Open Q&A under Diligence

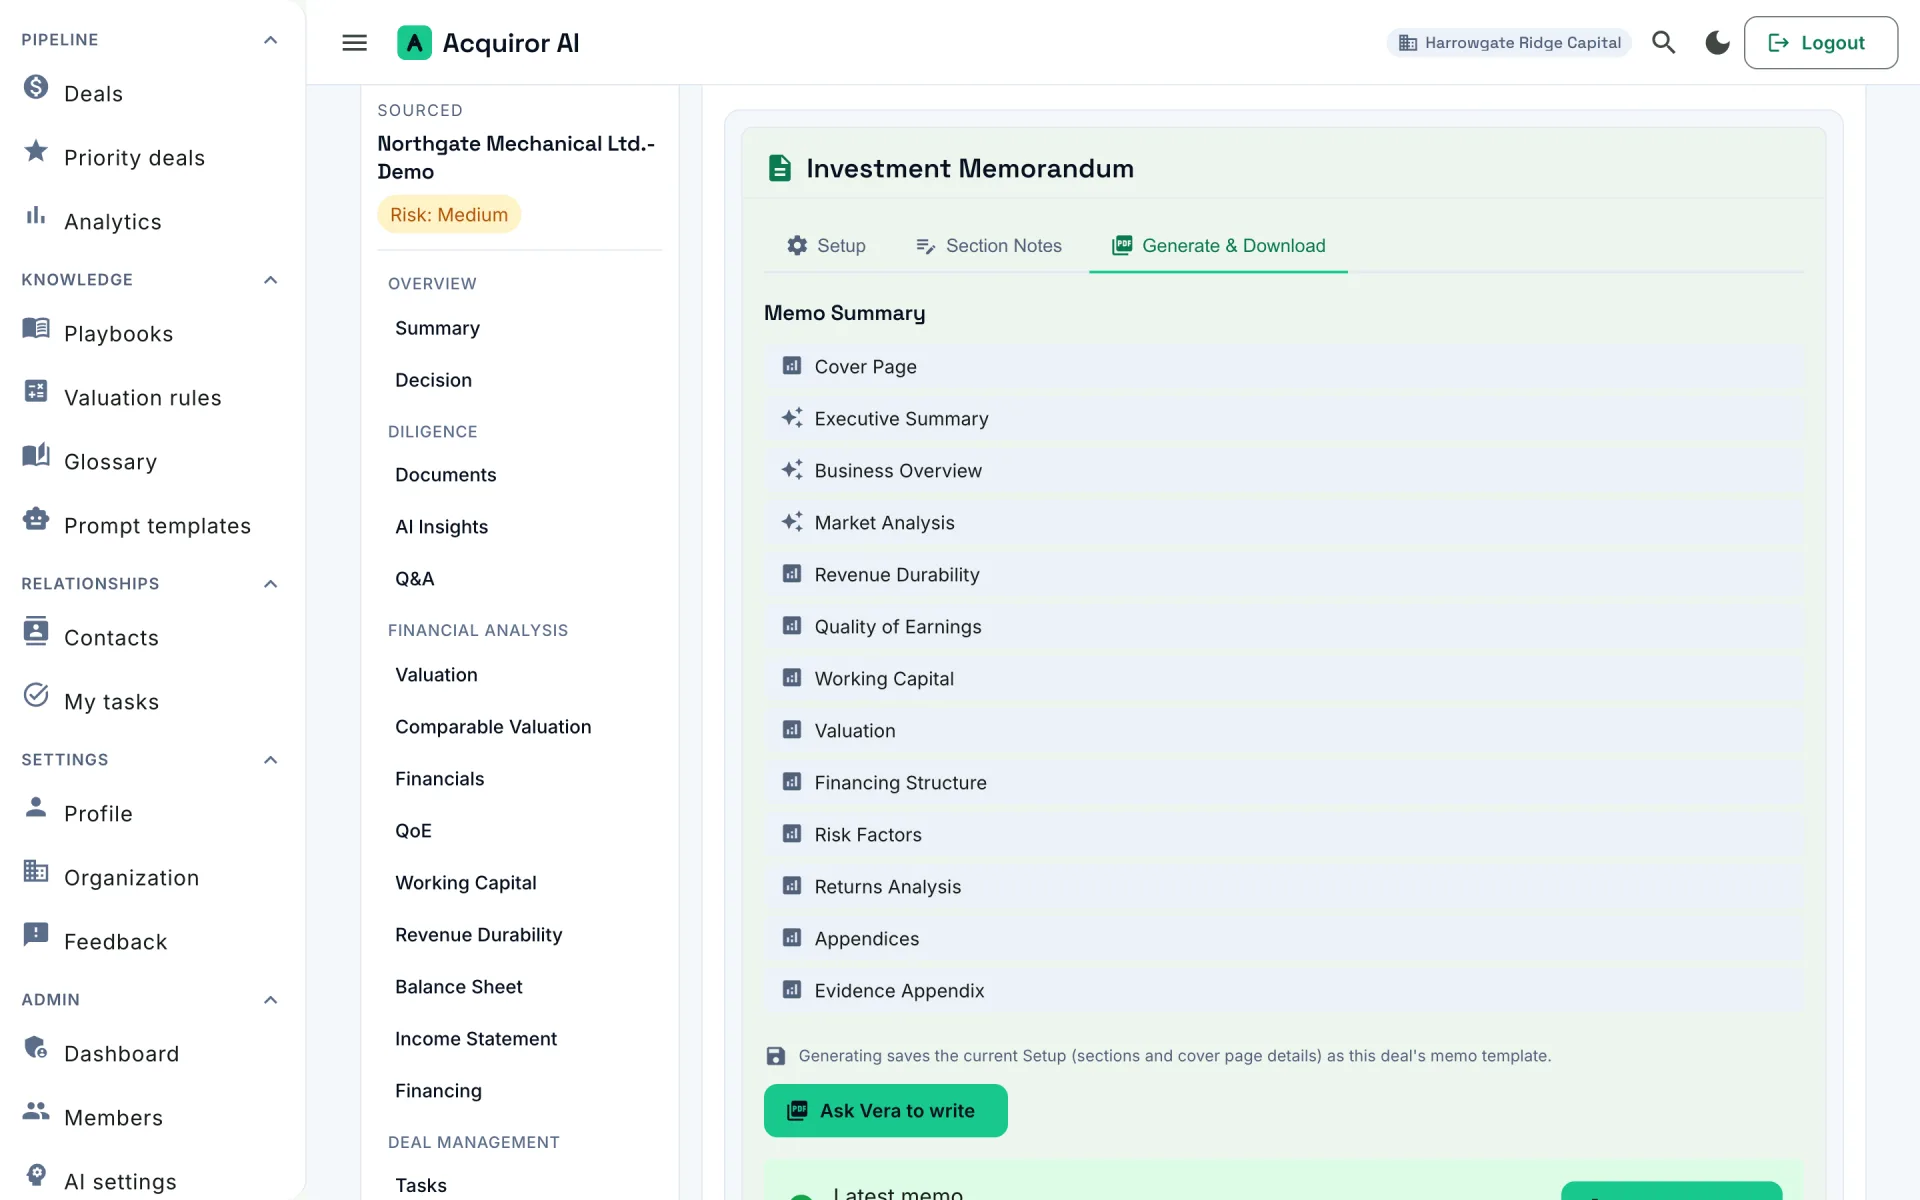tap(414, 579)
